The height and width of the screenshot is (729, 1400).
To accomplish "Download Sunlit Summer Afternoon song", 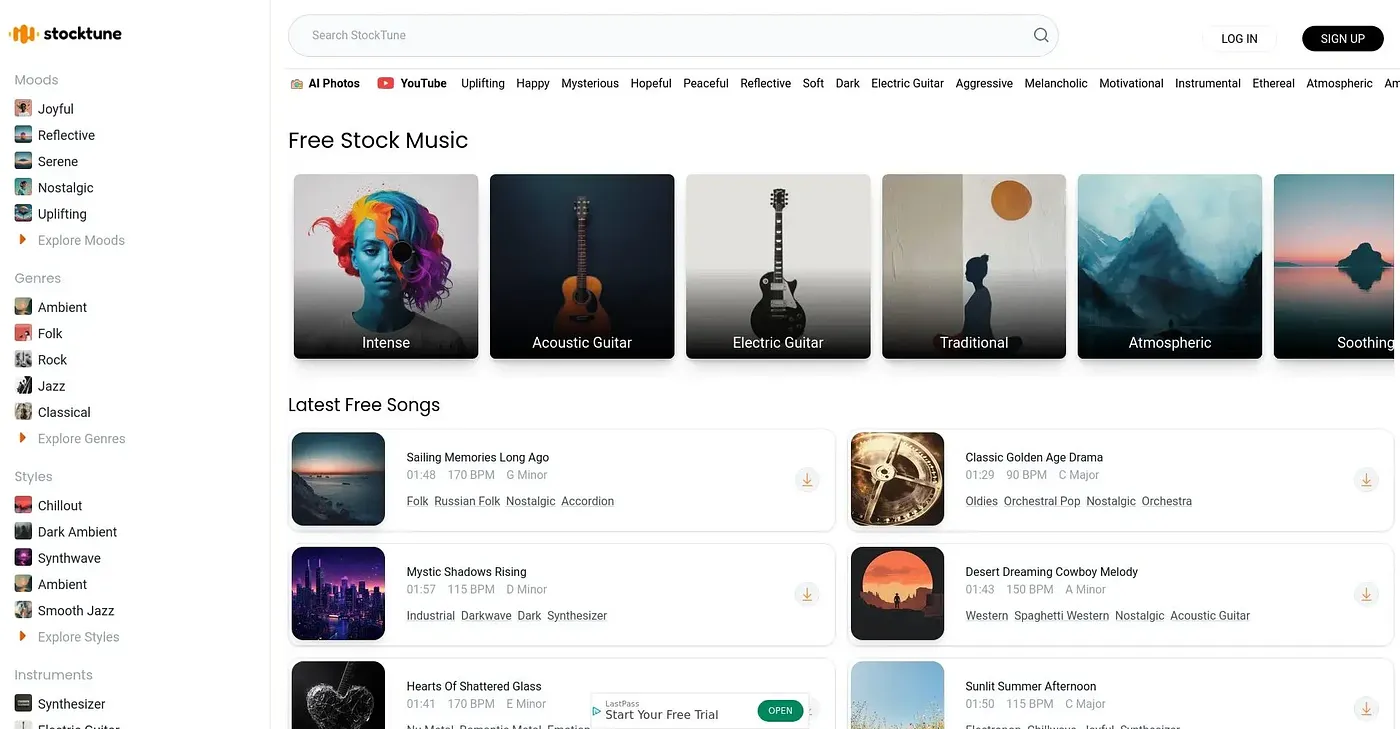I will (x=1366, y=709).
